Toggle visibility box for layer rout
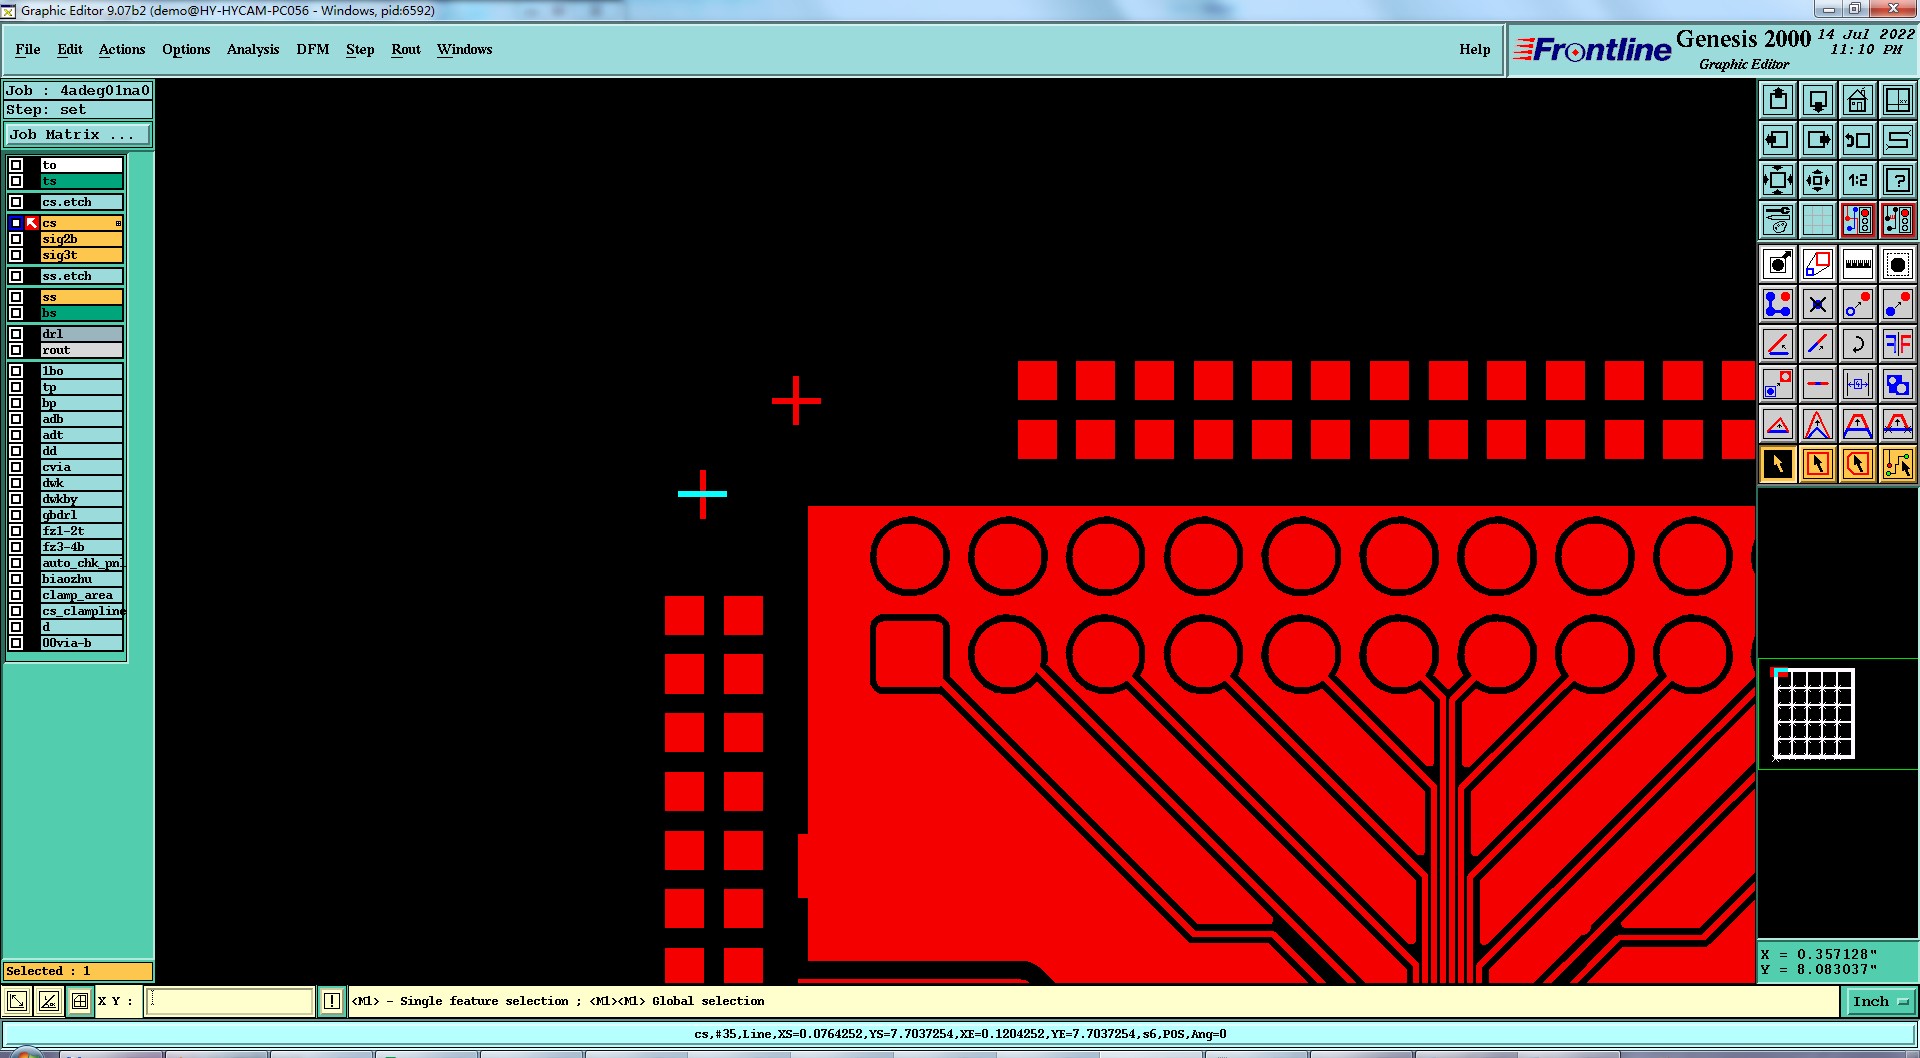The width and height of the screenshot is (1920, 1058). coord(16,350)
